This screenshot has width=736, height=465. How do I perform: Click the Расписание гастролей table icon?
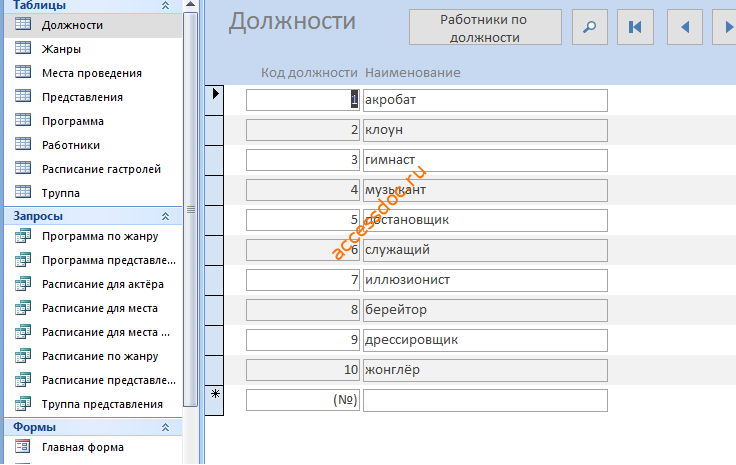coord(23,168)
